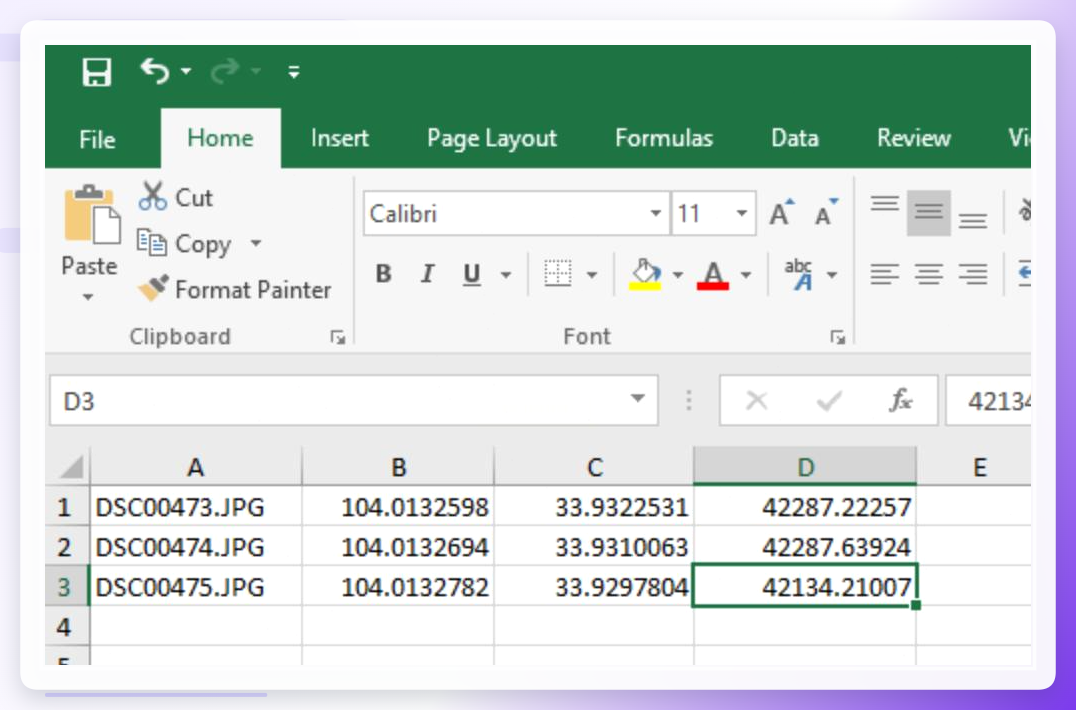This screenshot has height=710, width=1076.
Task: Click the Cut scissors icon
Action: [x=152, y=196]
